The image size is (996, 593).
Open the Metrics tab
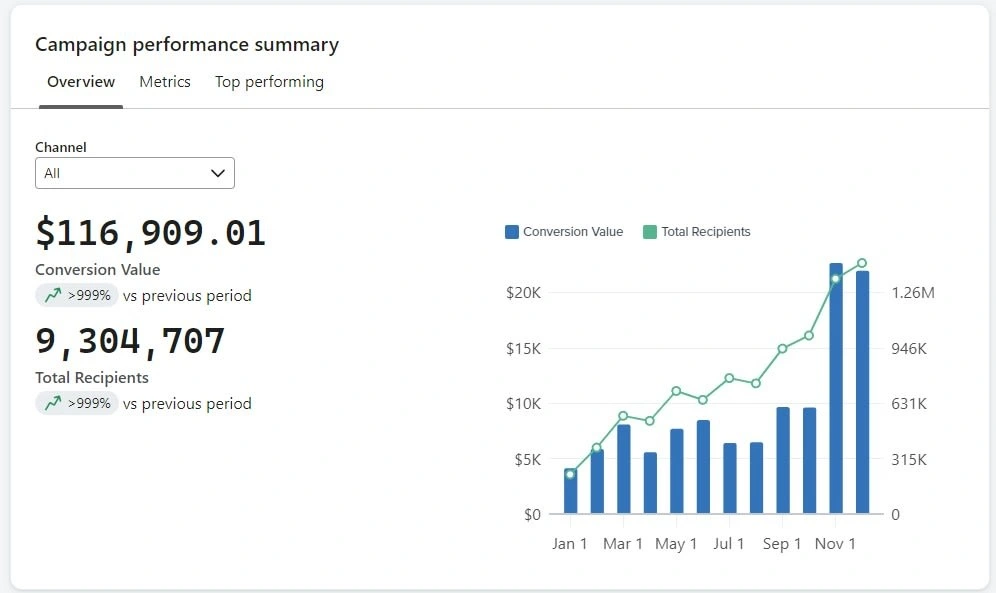(165, 82)
